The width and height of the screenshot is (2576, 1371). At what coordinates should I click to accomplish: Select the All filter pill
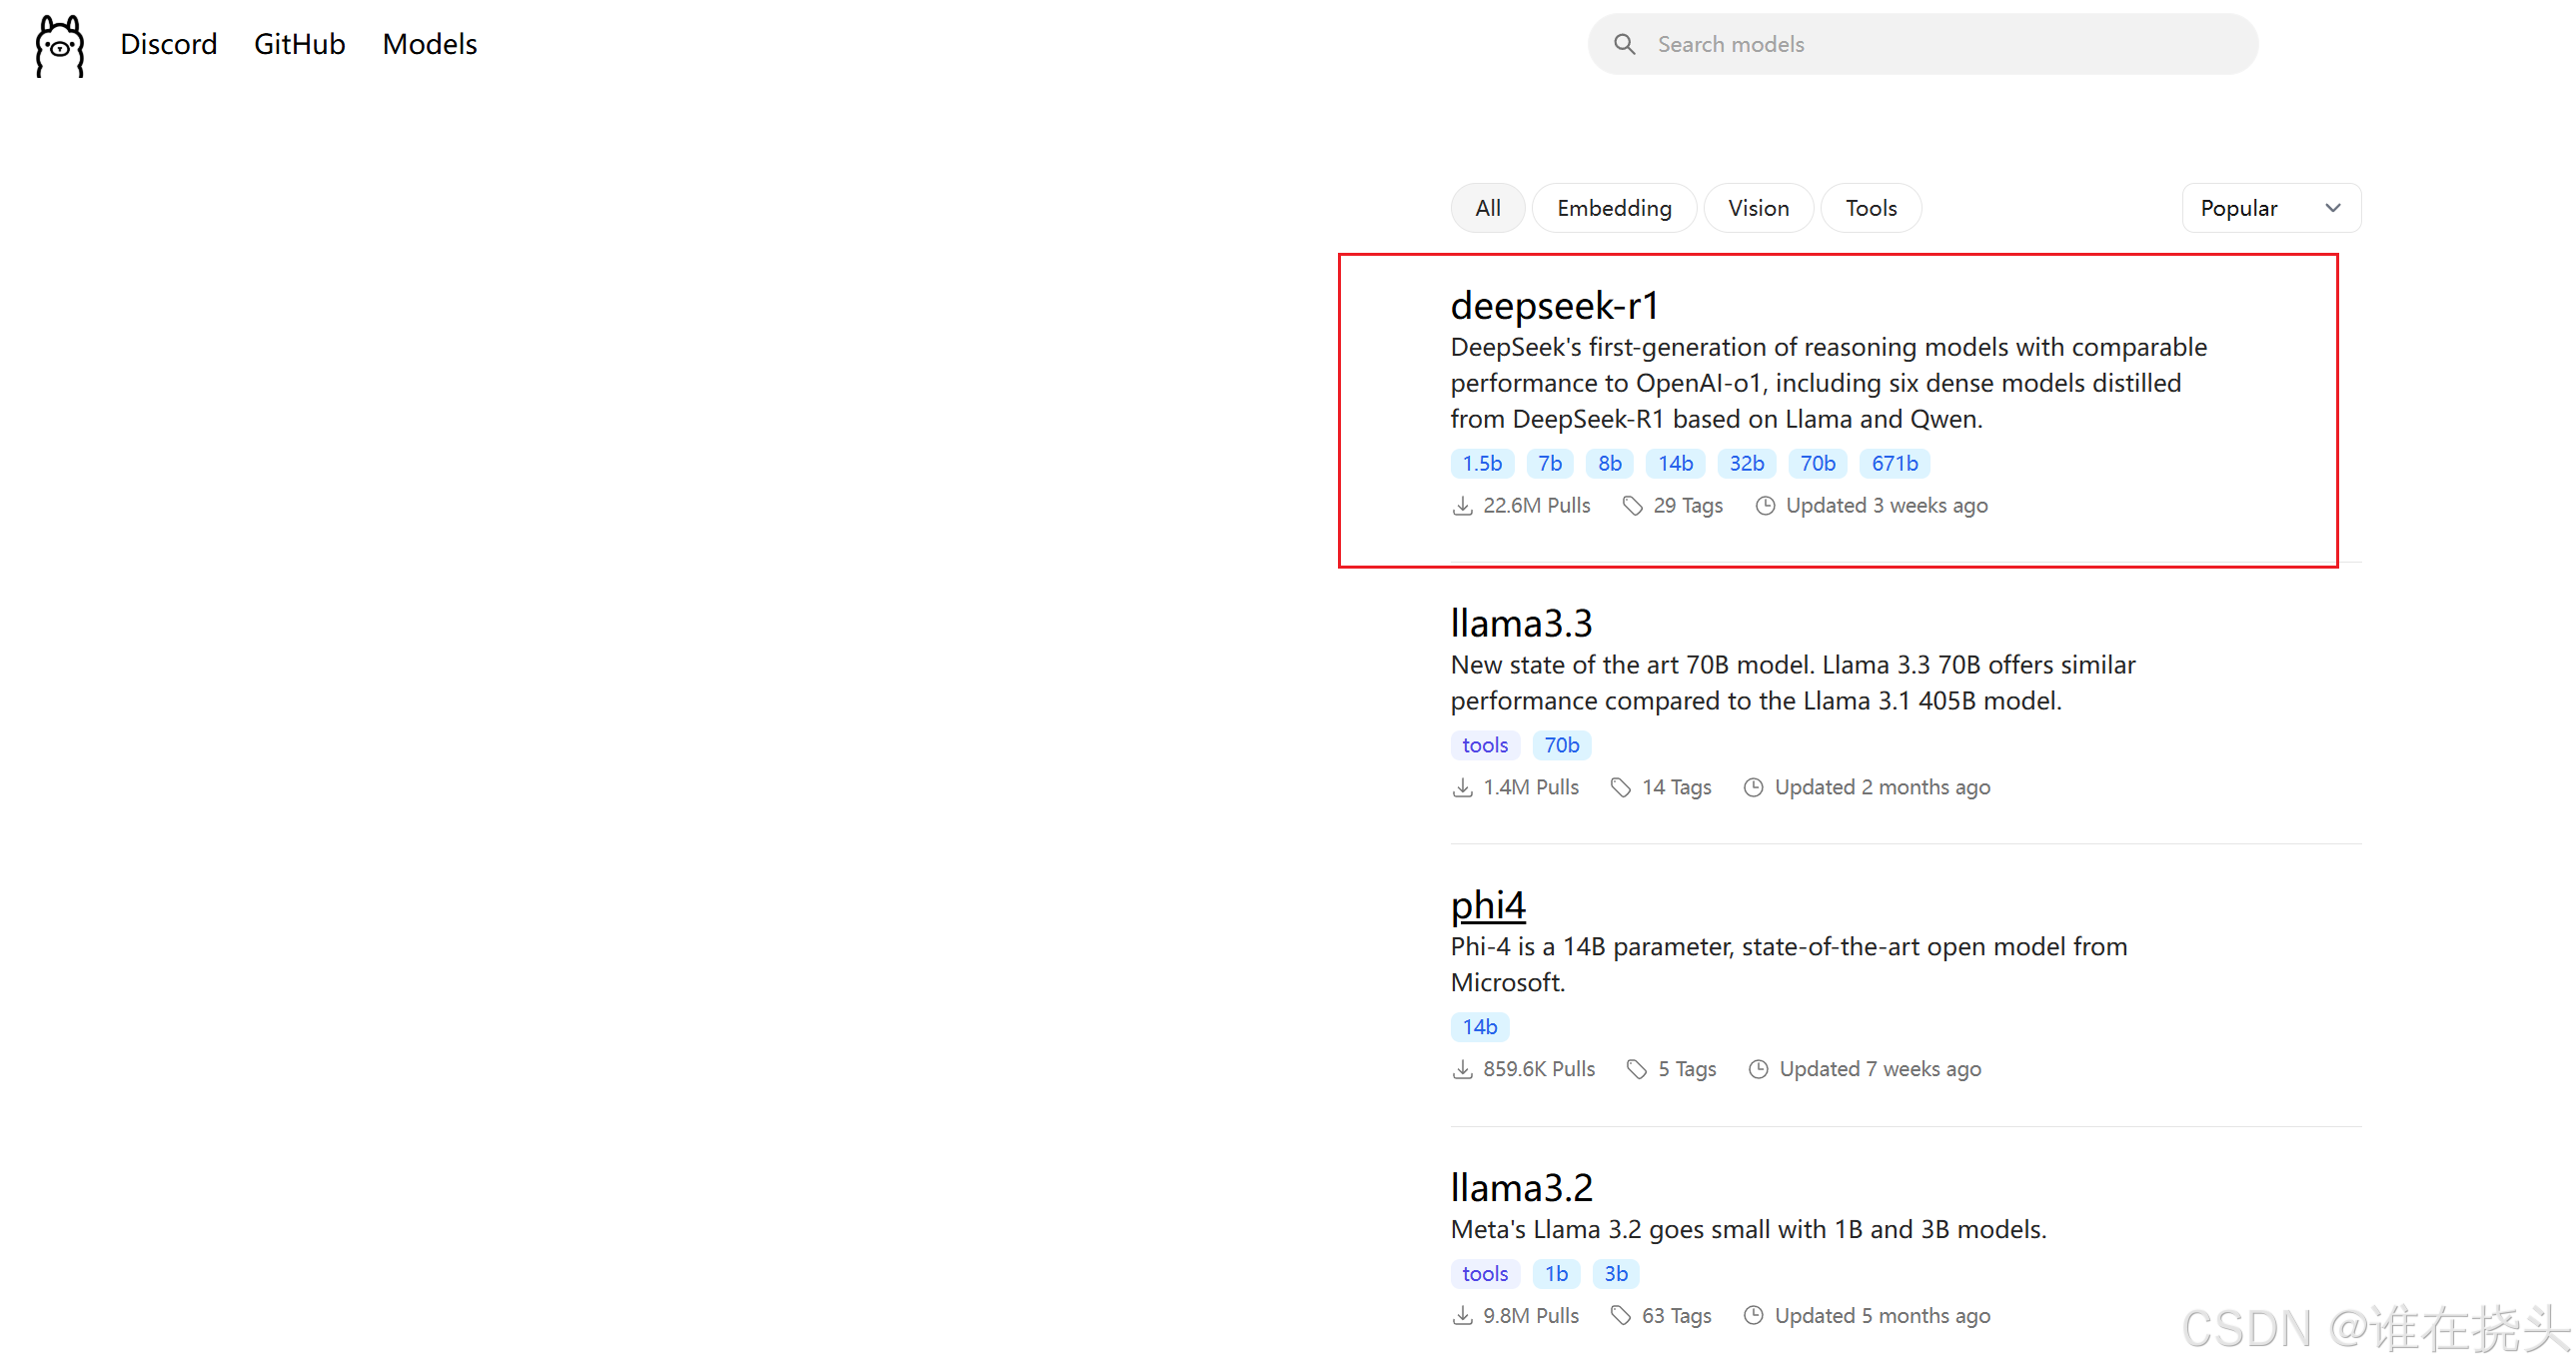[1487, 208]
